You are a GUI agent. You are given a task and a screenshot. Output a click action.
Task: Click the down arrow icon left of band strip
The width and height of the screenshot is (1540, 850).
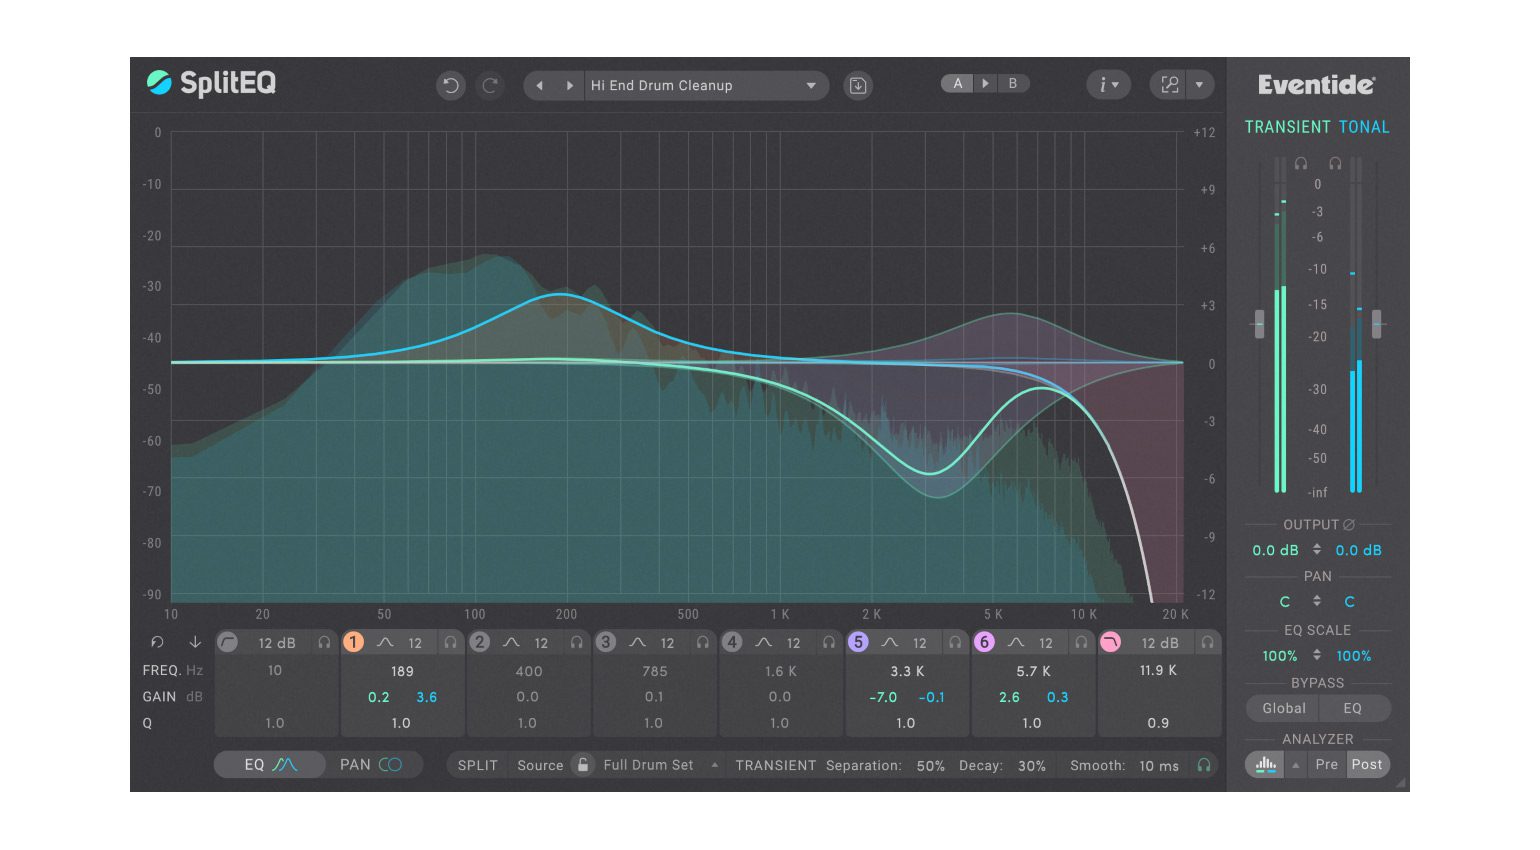(x=195, y=643)
